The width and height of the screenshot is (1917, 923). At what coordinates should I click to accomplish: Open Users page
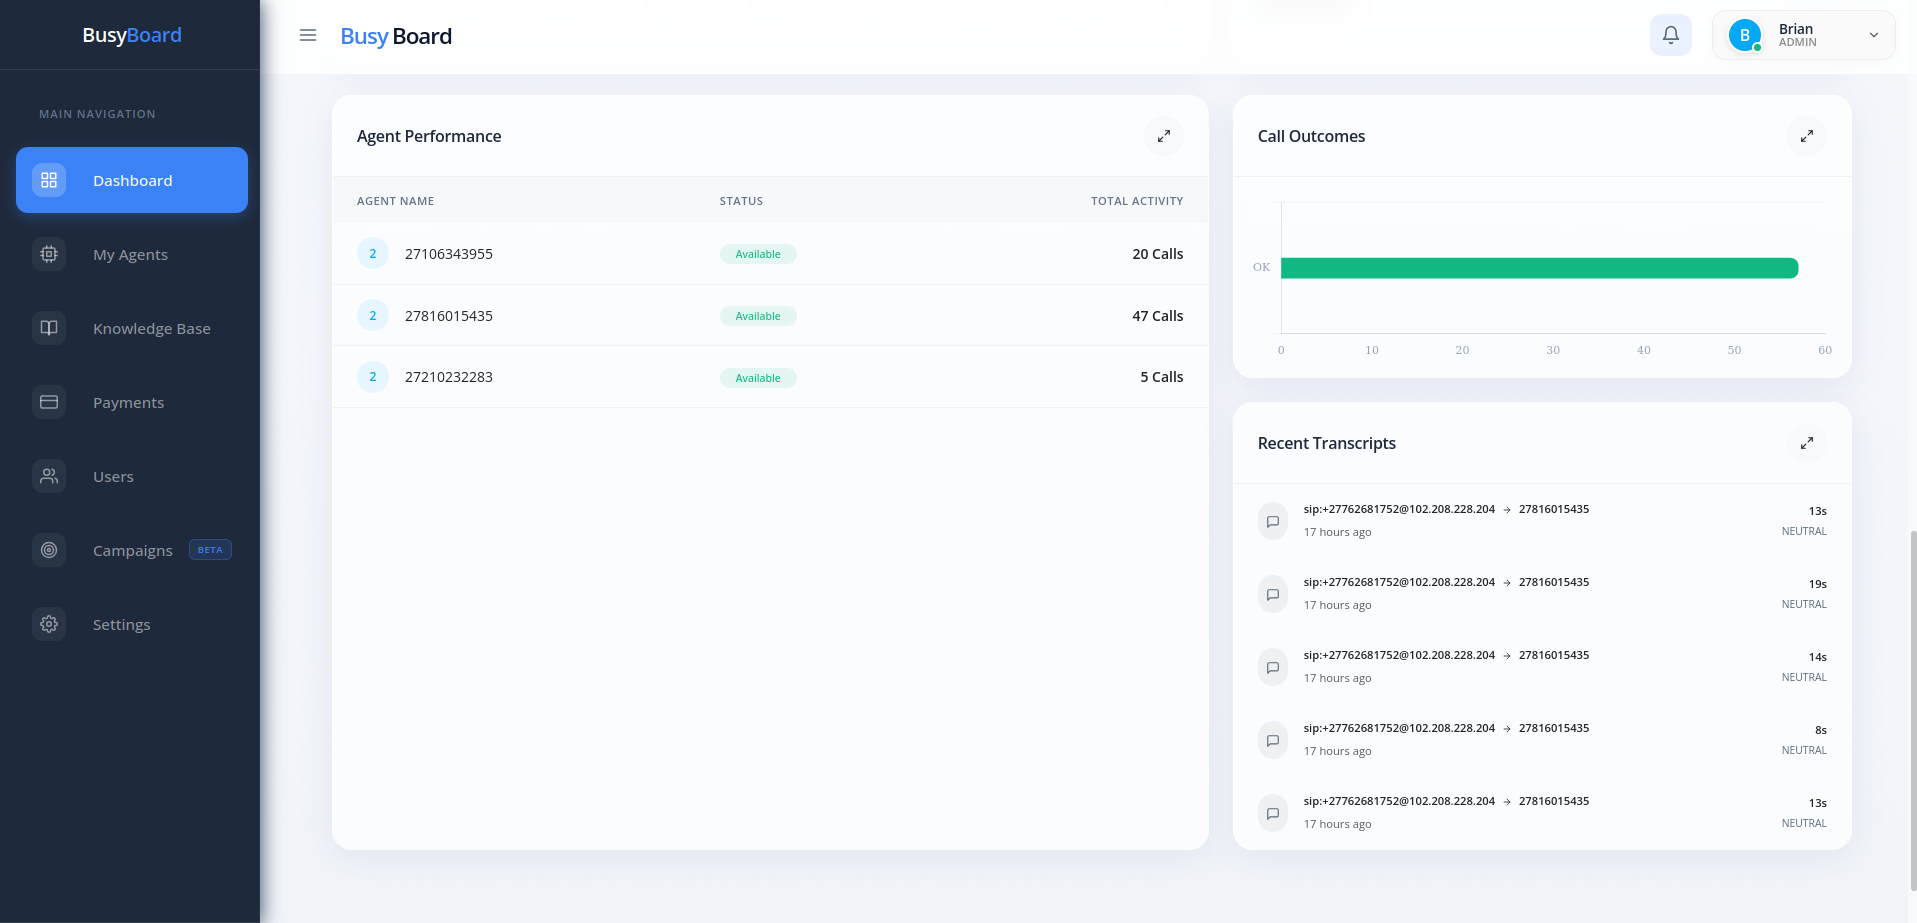point(132,476)
